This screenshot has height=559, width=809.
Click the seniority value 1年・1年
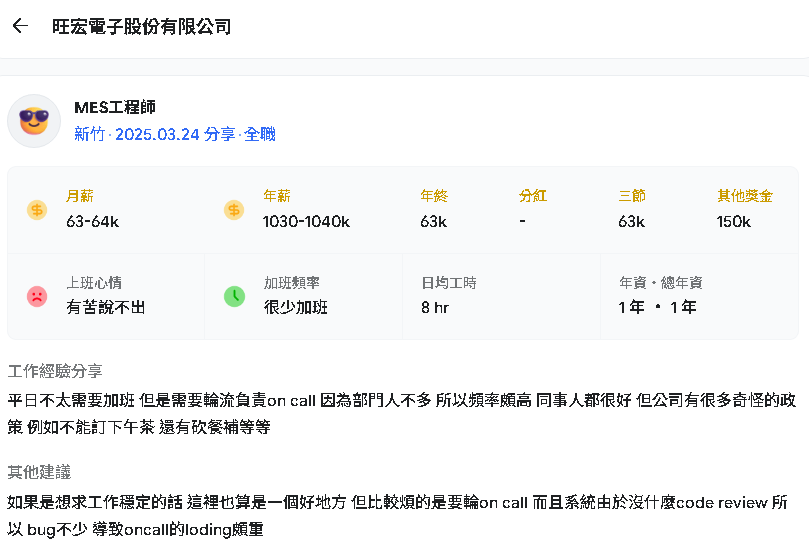point(658,307)
